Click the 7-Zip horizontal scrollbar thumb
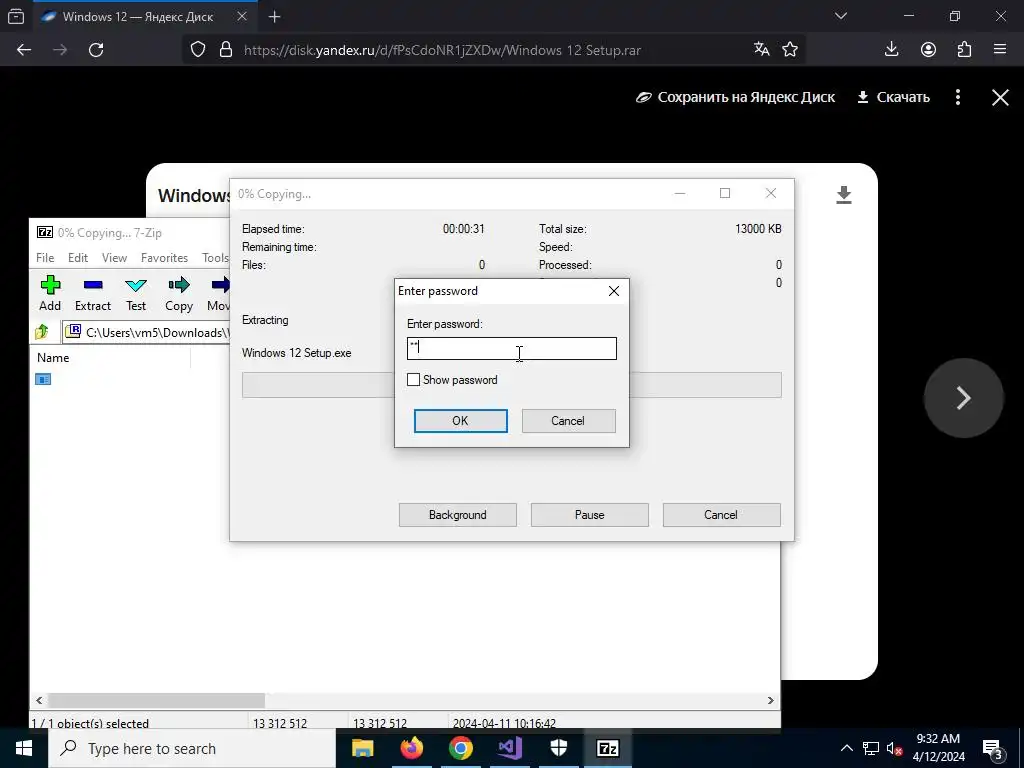The width and height of the screenshot is (1024, 768). coord(157,700)
